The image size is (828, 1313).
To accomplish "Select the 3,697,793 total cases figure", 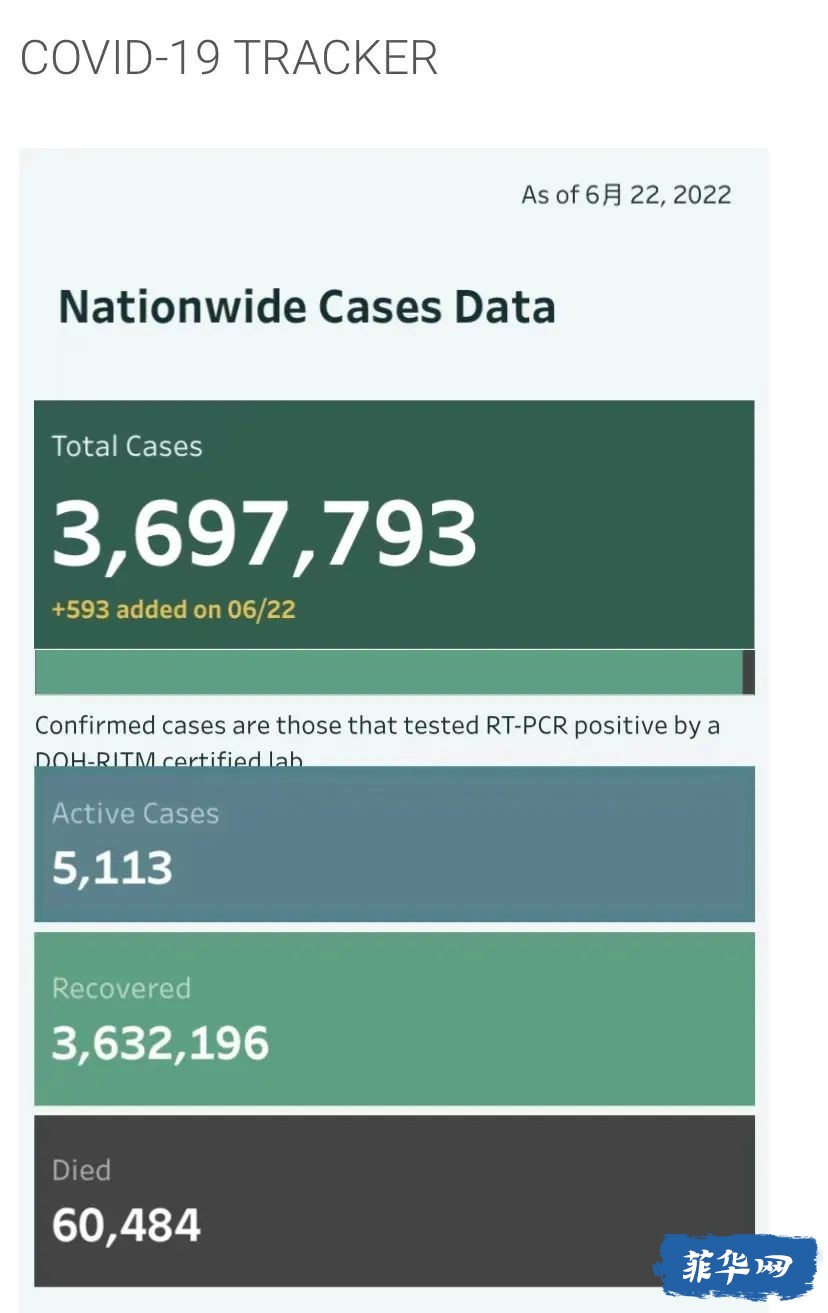I will point(265,534).
